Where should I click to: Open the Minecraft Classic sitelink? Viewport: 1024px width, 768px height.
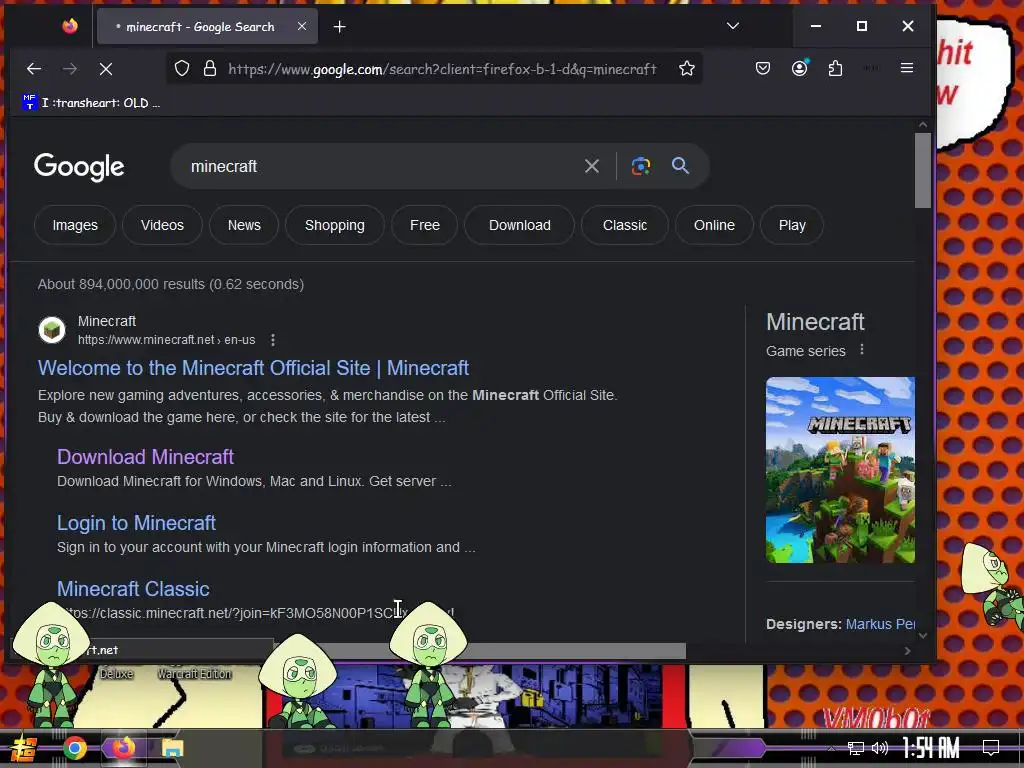(x=133, y=589)
